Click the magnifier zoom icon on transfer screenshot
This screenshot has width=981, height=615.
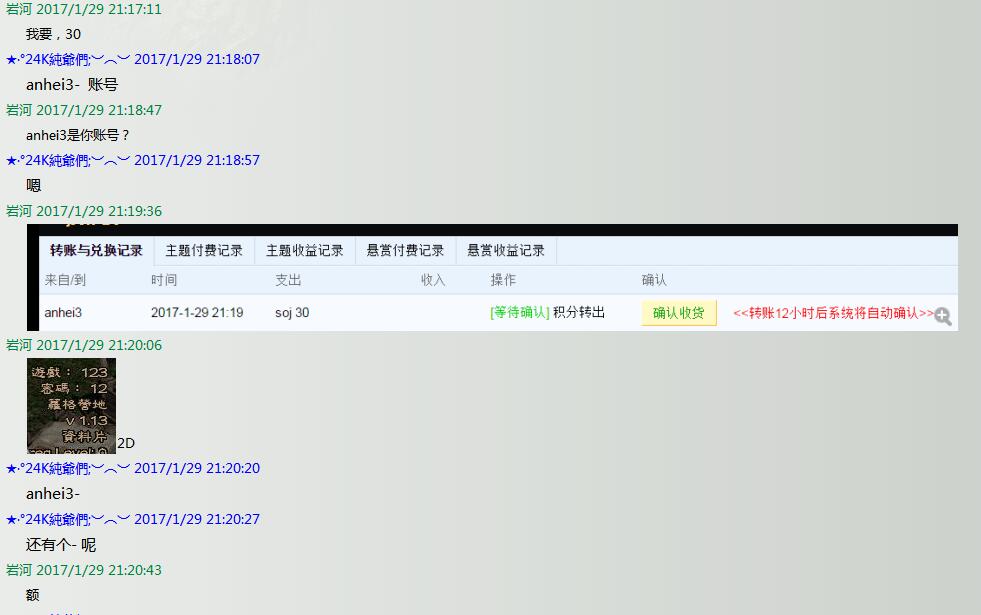(942, 317)
